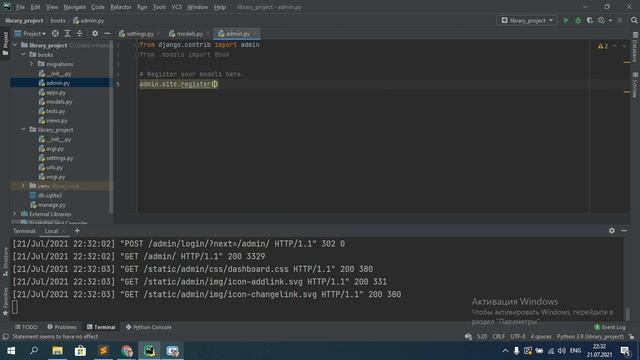The height and width of the screenshot is (360, 640).
Task: Expand all in Project panel toolbar
Action: (67, 33)
